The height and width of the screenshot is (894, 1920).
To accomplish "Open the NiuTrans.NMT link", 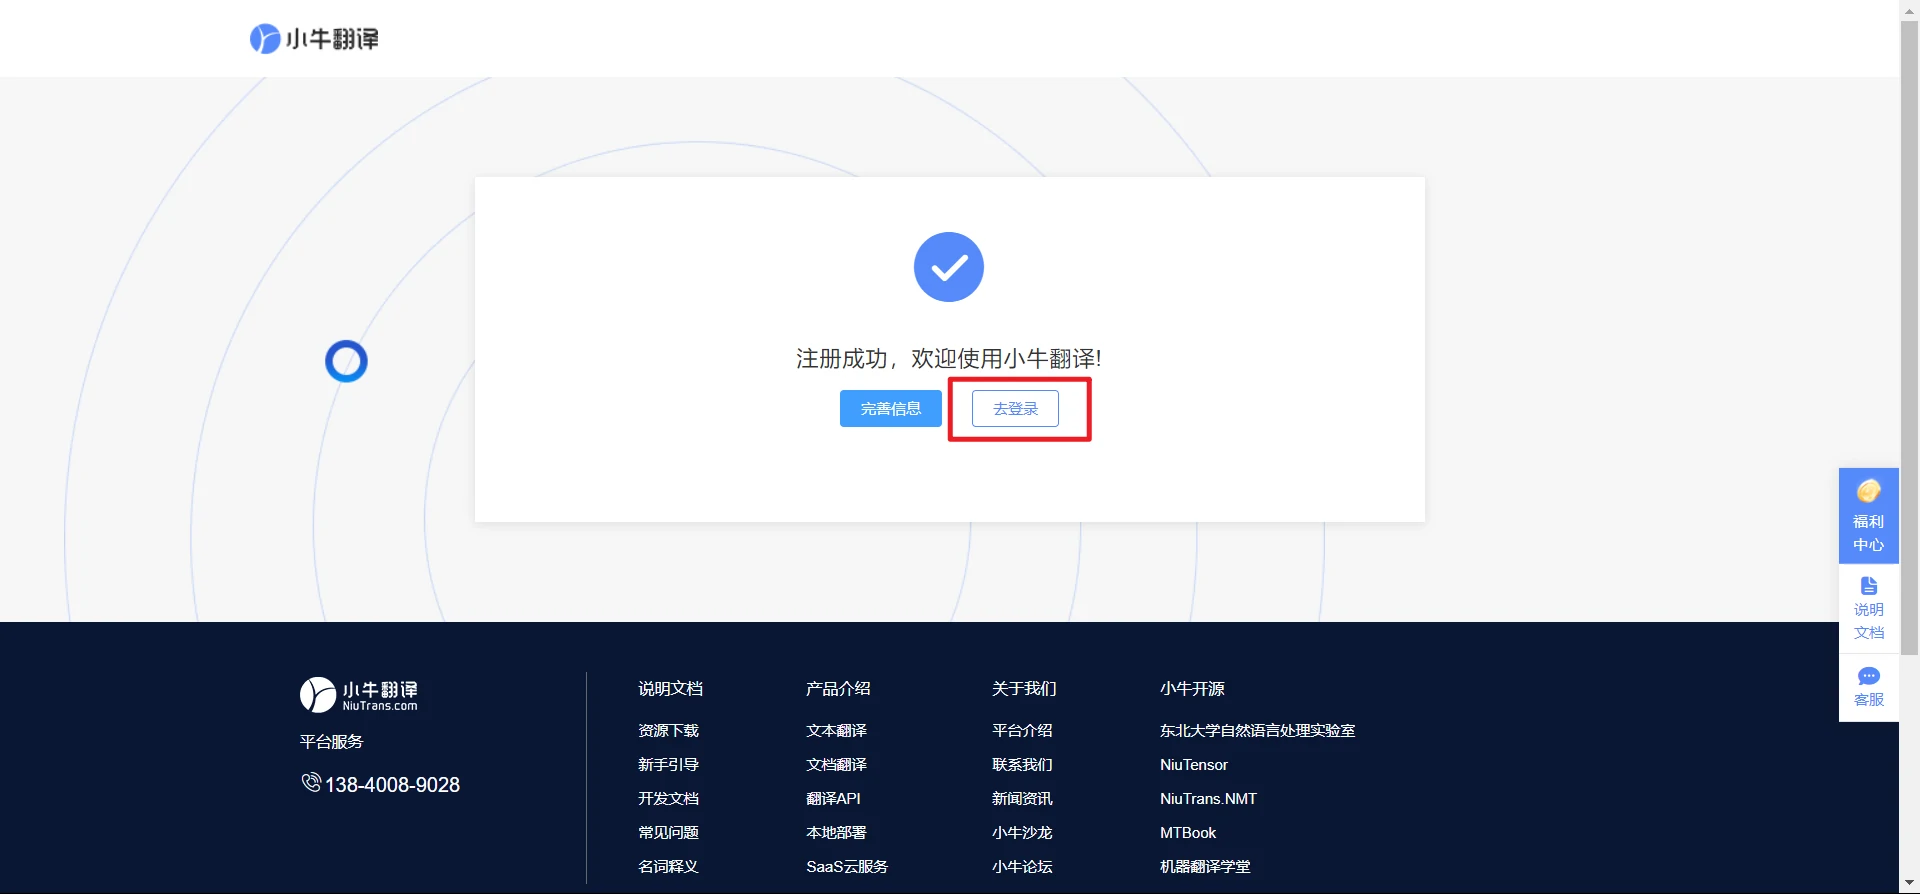I will 1208,799.
